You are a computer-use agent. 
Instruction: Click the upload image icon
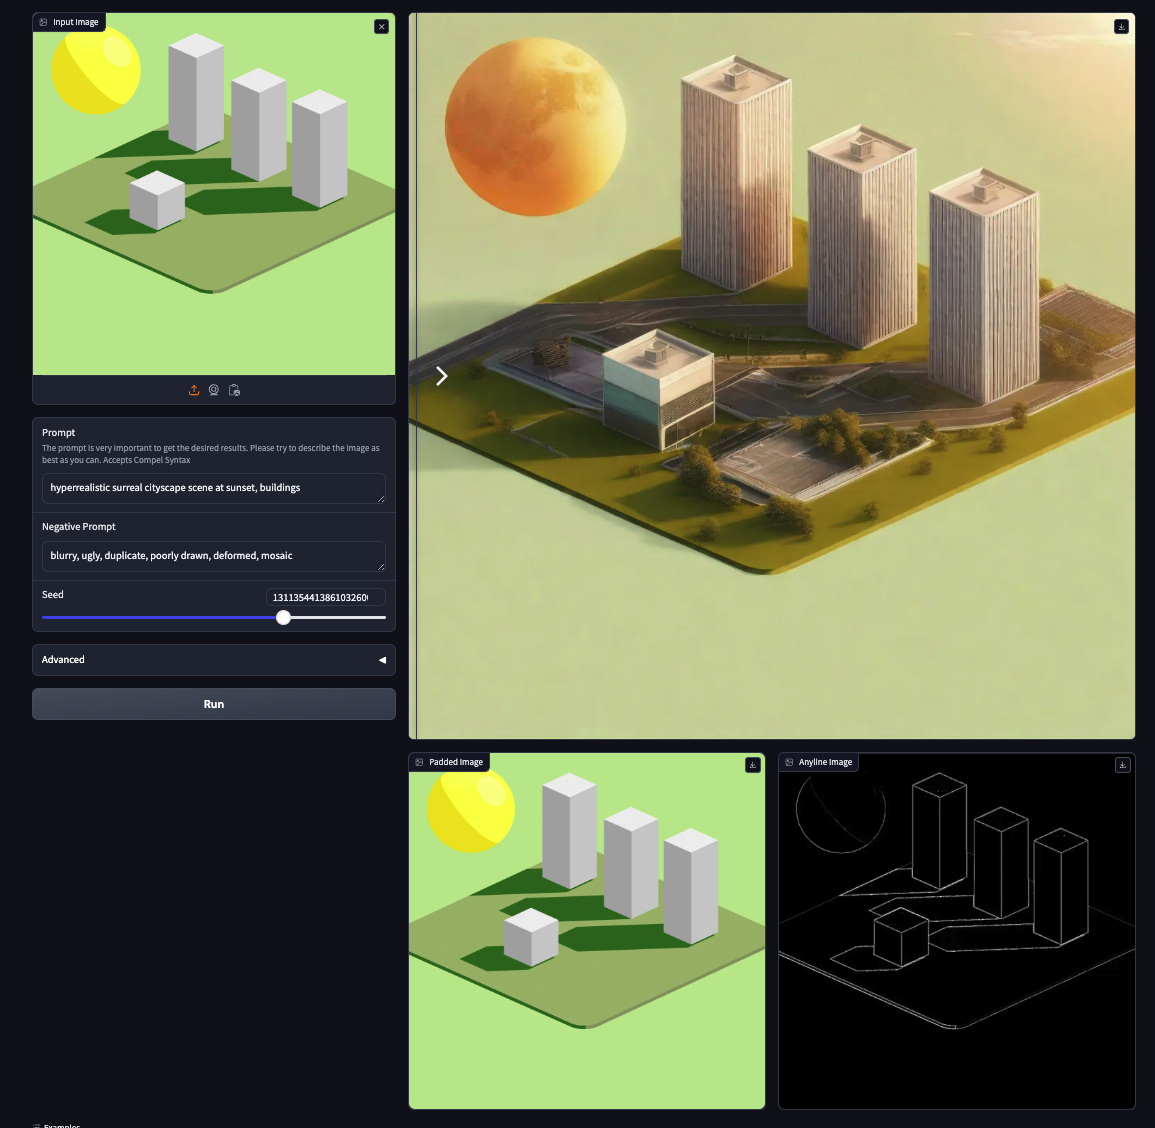(194, 390)
